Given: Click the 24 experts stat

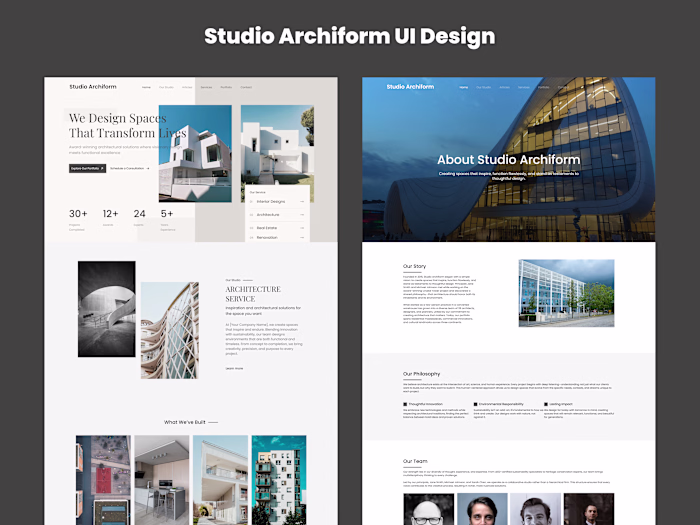Looking at the screenshot, I should pos(139,218).
